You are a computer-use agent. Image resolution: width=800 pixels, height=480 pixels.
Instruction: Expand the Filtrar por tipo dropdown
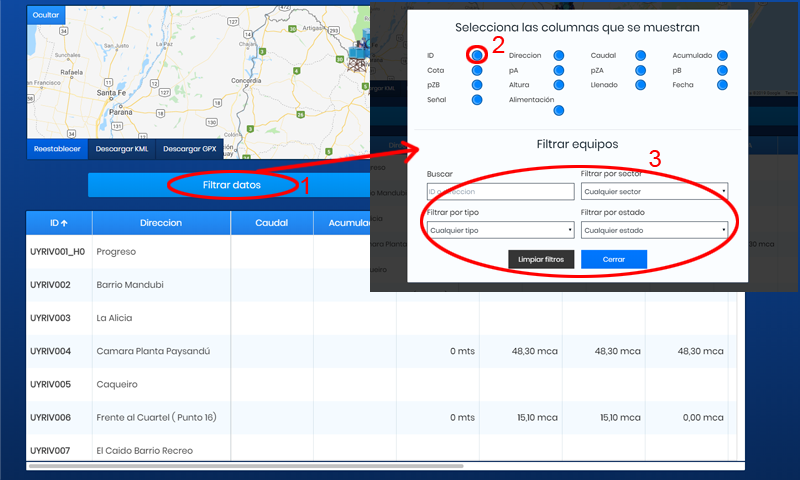click(x=500, y=230)
